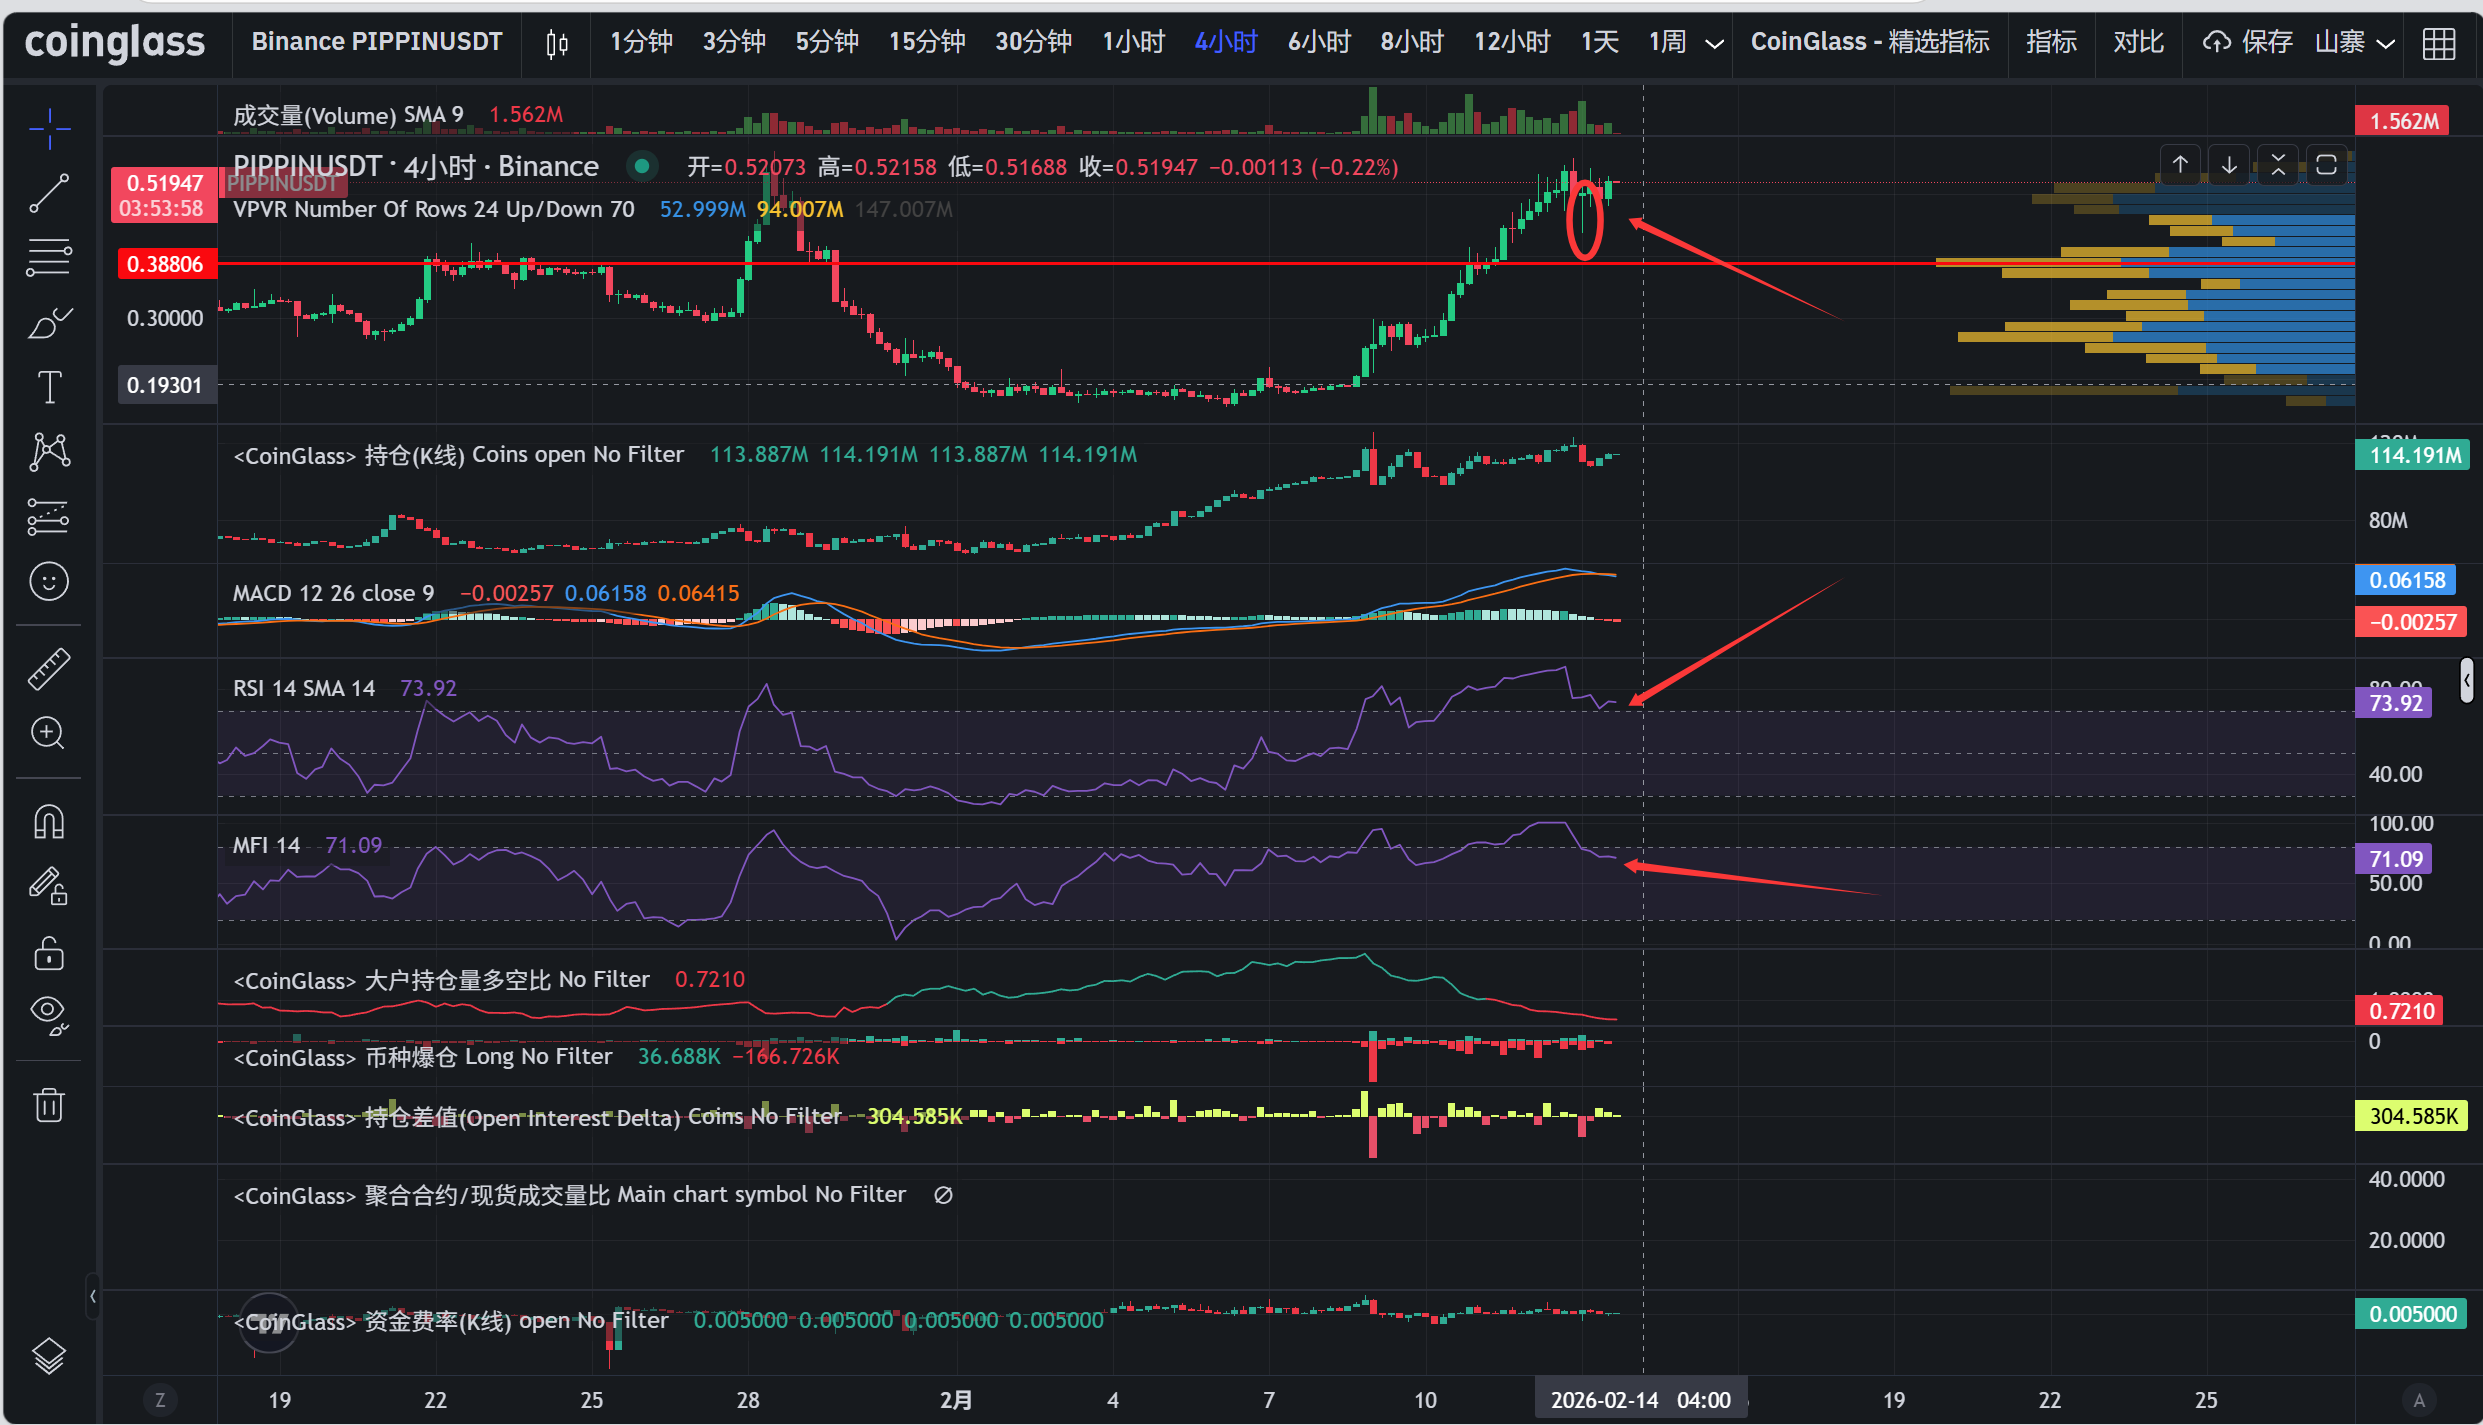2483x1425 pixels.
Task: Open the layout grid icon
Action: [2438, 43]
